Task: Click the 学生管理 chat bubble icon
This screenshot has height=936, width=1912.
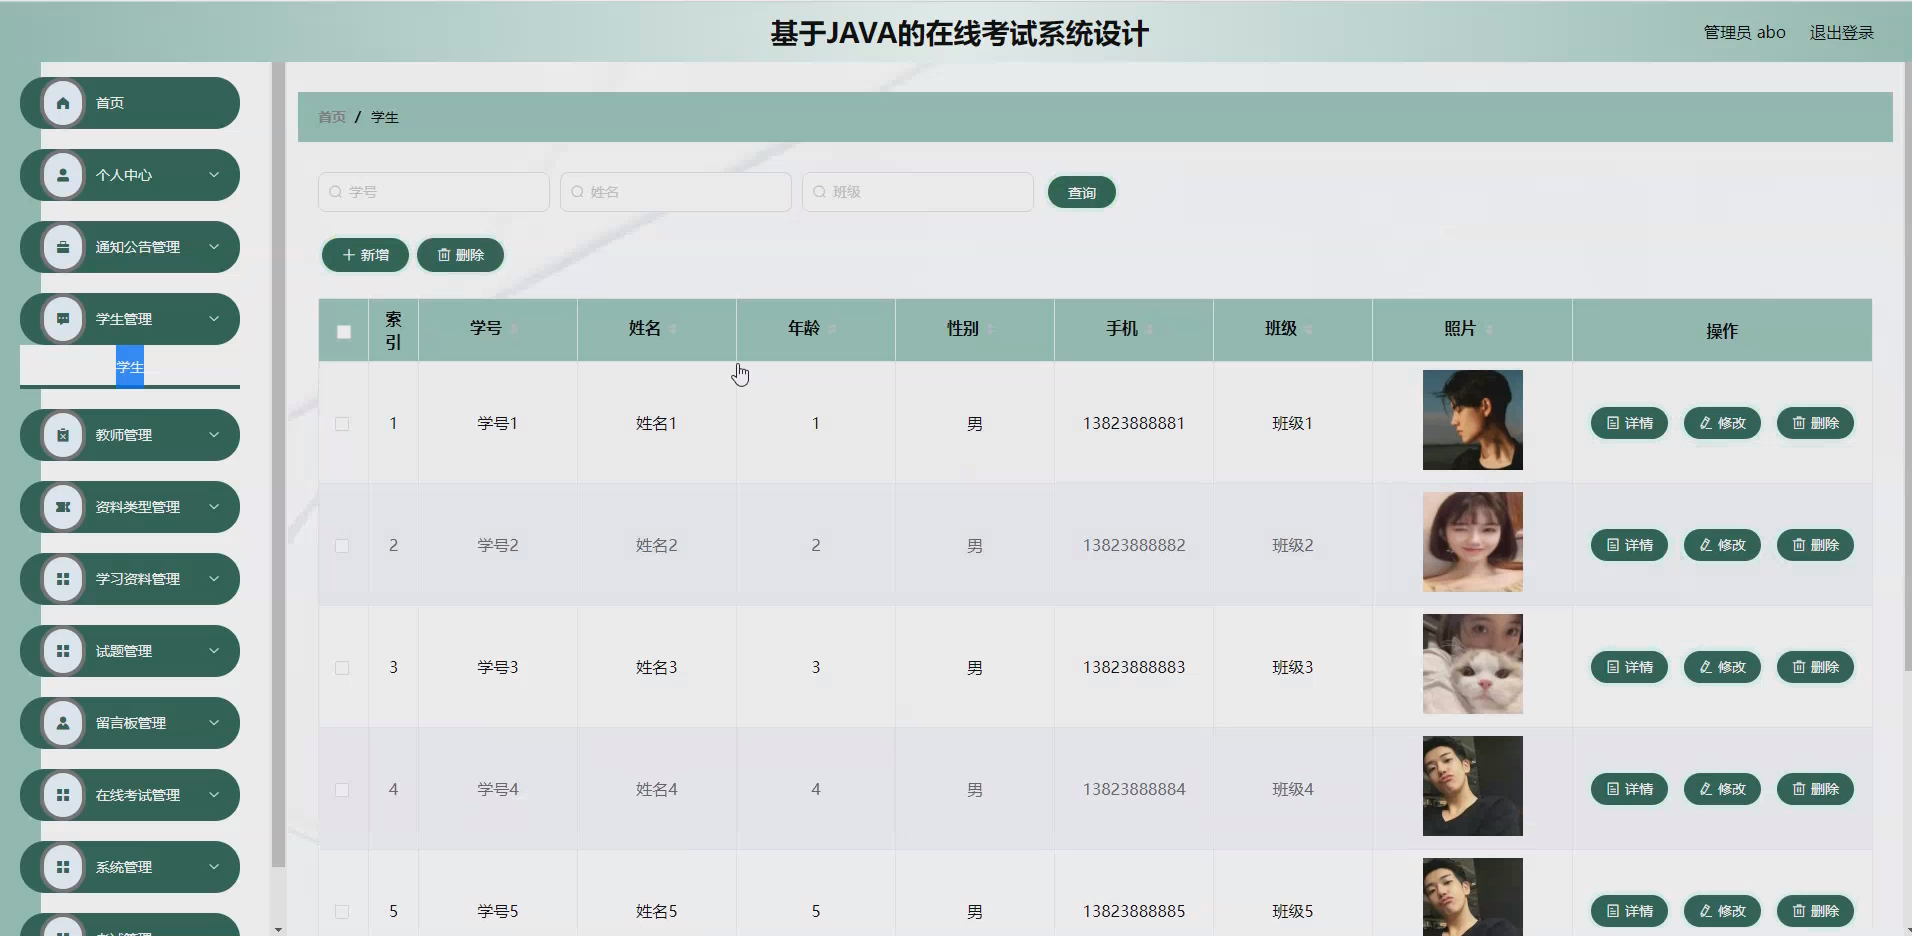Action: 63,318
